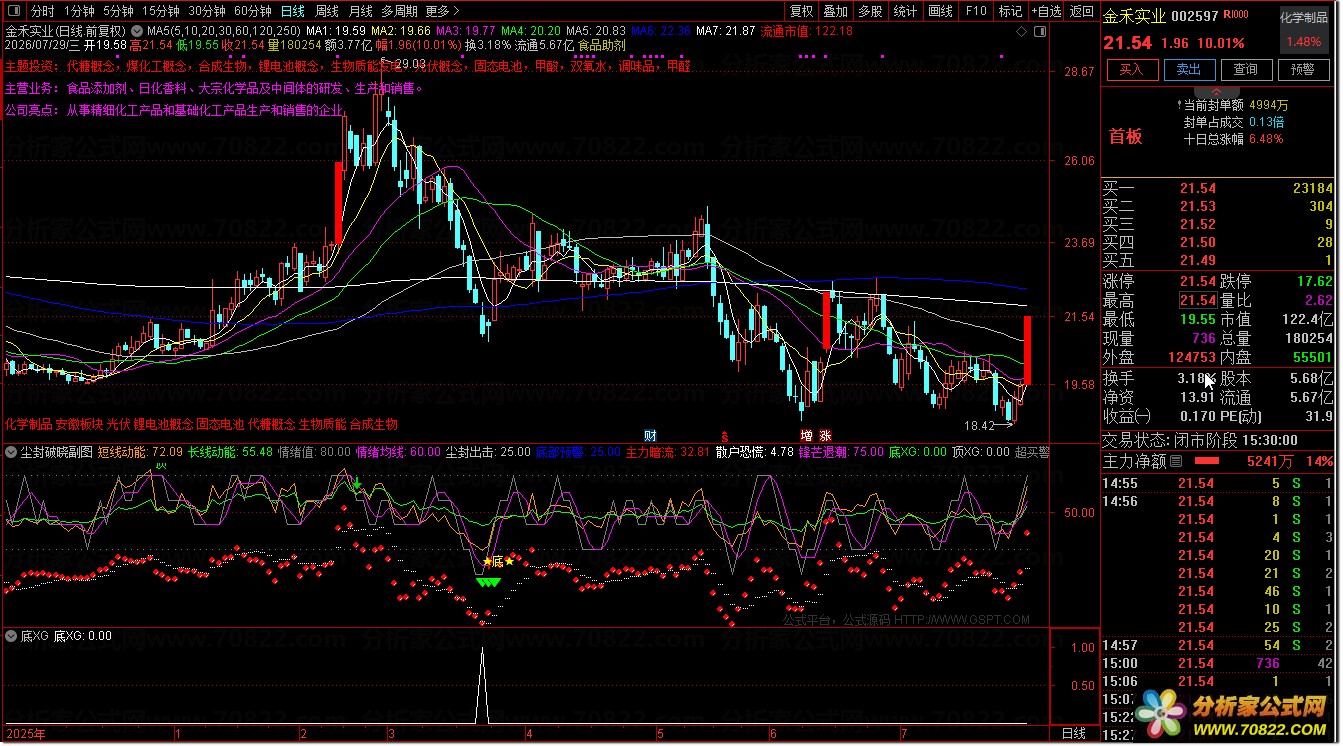
Task: Click the 主力净额 list icon
Action: coord(1176,461)
